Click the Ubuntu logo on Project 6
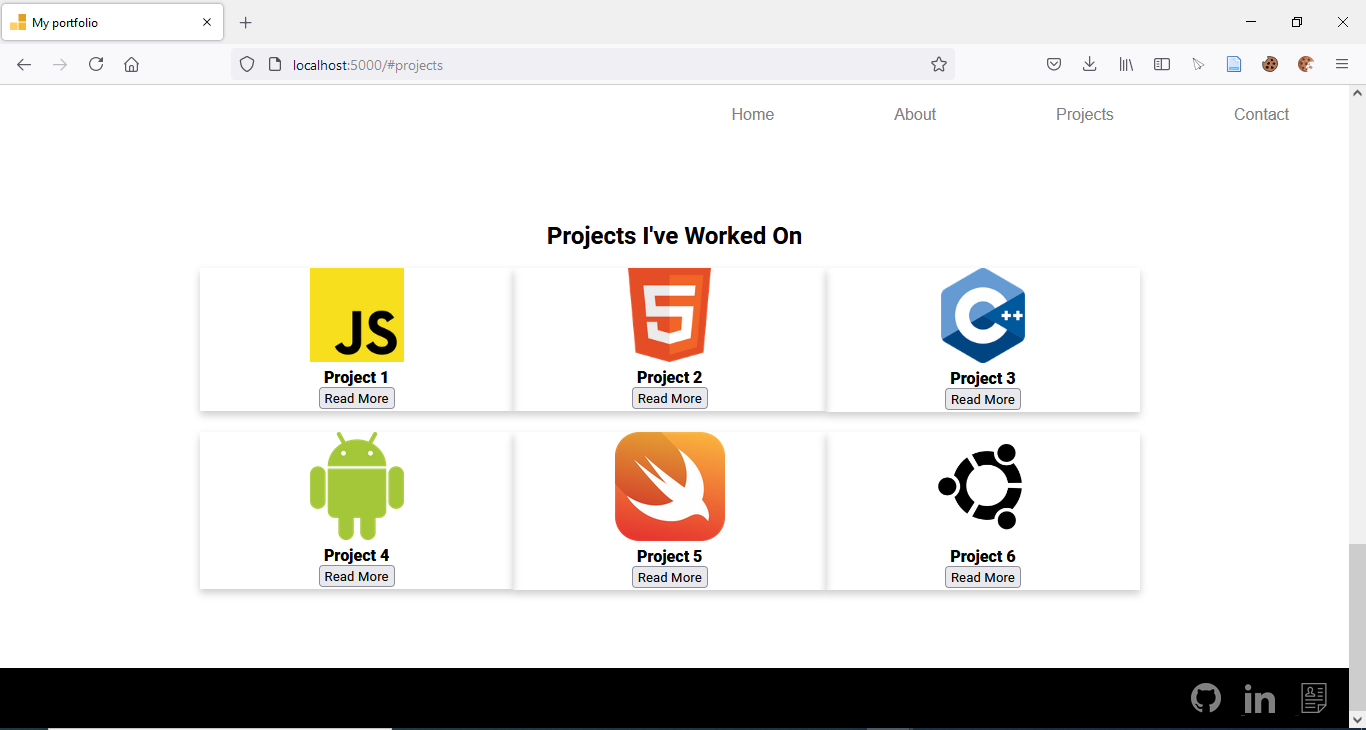1366x730 pixels. coord(981,487)
